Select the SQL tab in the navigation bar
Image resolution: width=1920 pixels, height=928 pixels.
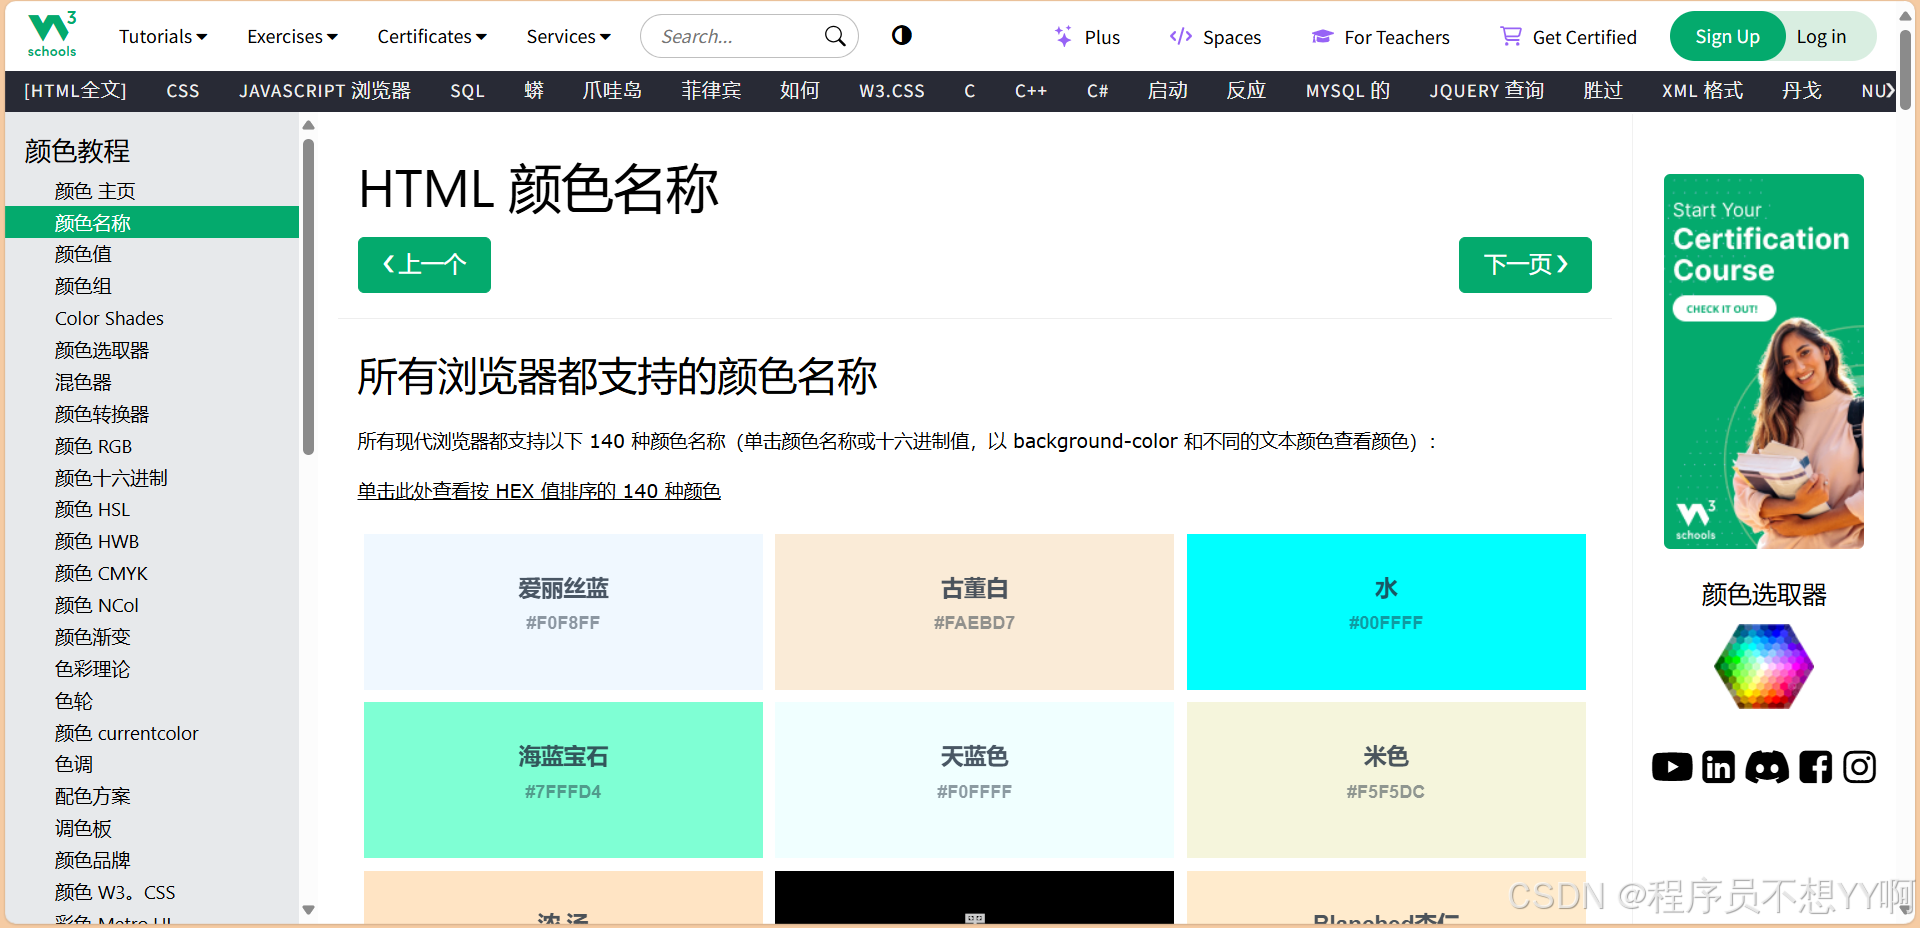(x=466, y=90)
